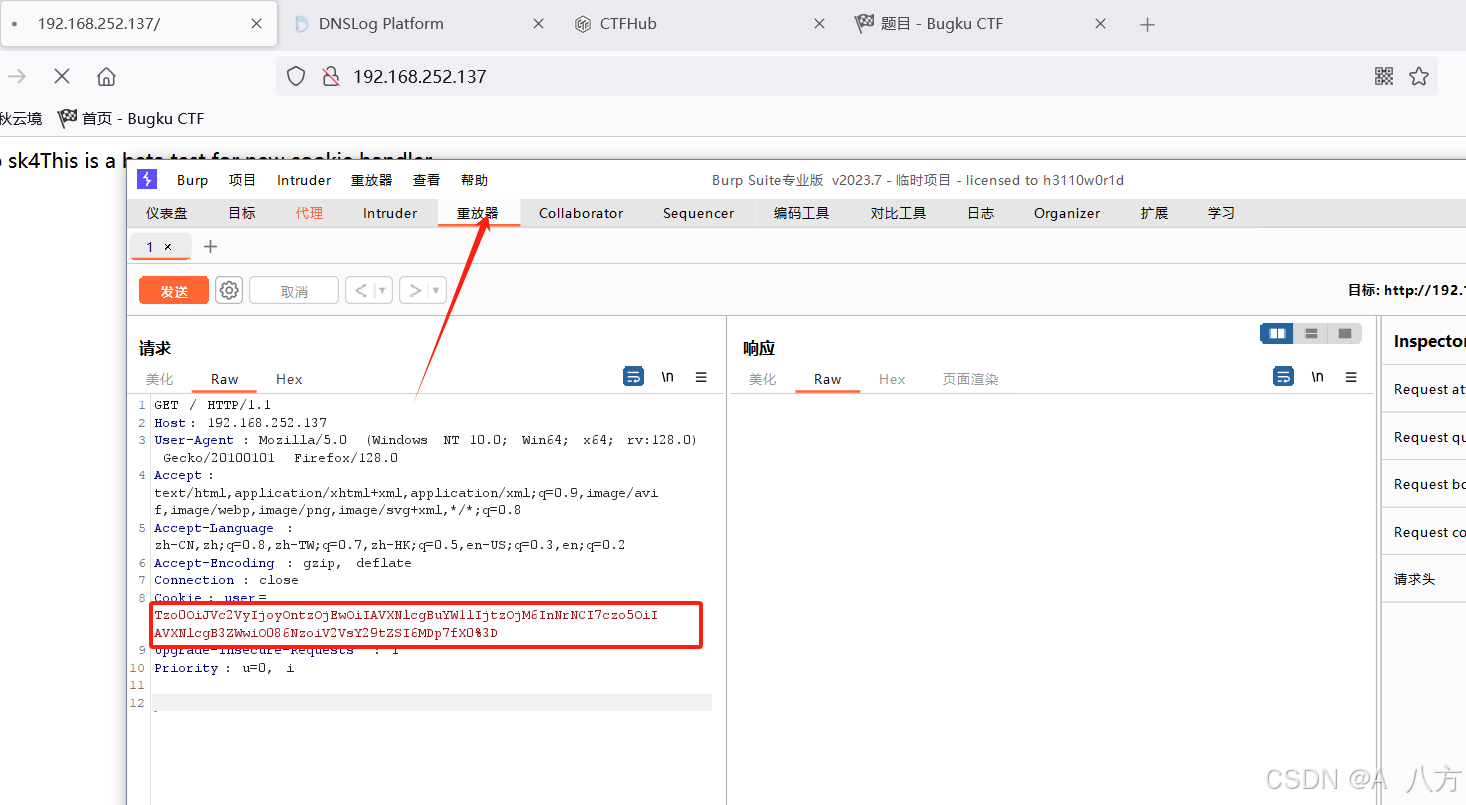The image size is (1466, 805).
Task: Open Intruder menu in Burp menu bar
Action: pos(304,180)
